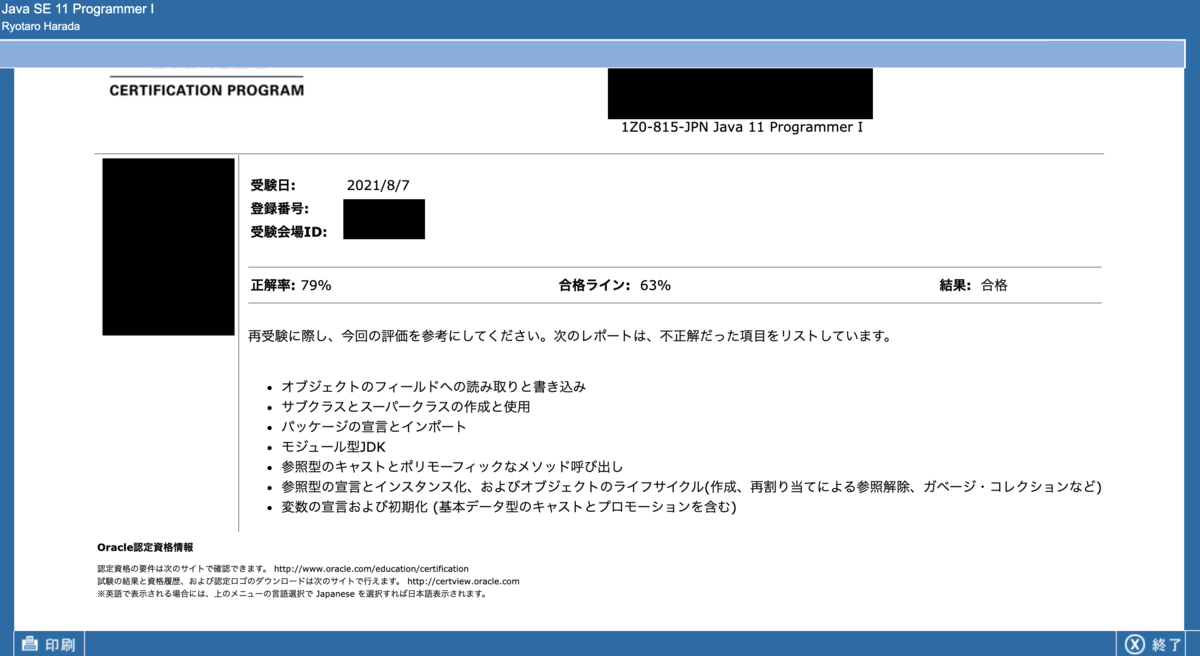Click the redacted candidate photo placeholder
This screenshot has width=1200, height=656.
pos(168,245)
